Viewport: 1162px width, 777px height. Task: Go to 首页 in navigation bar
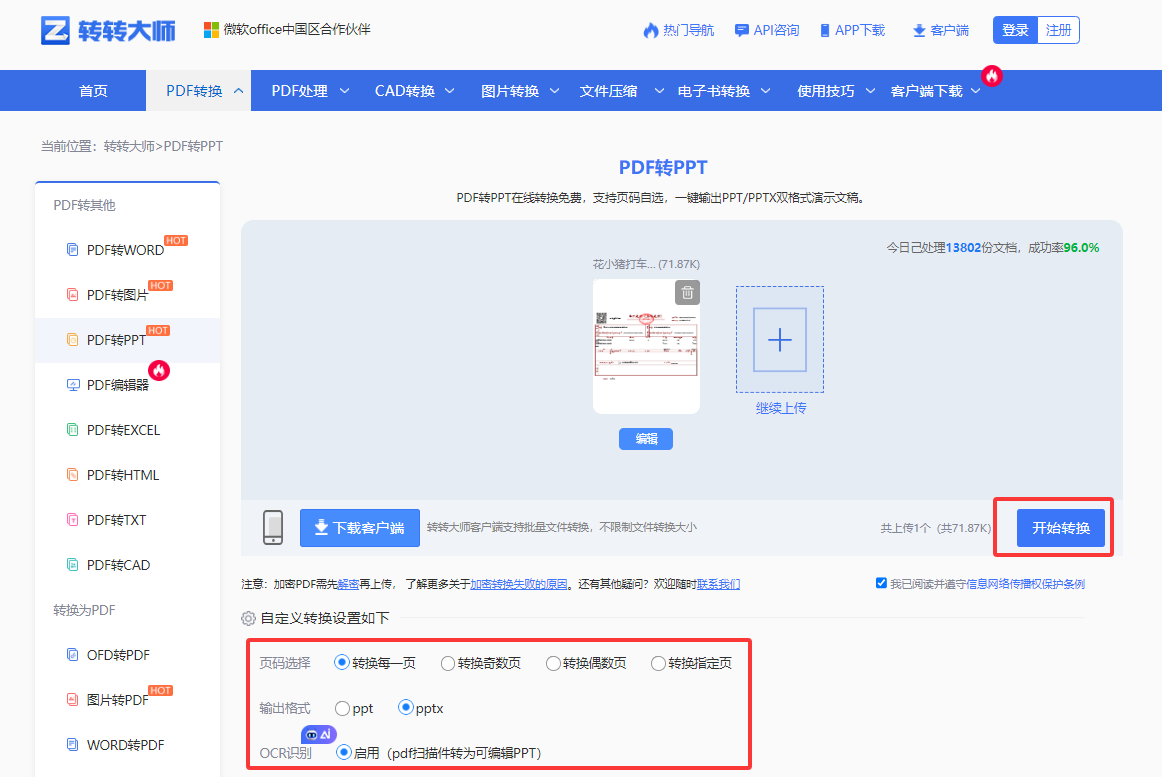[93, 91]
